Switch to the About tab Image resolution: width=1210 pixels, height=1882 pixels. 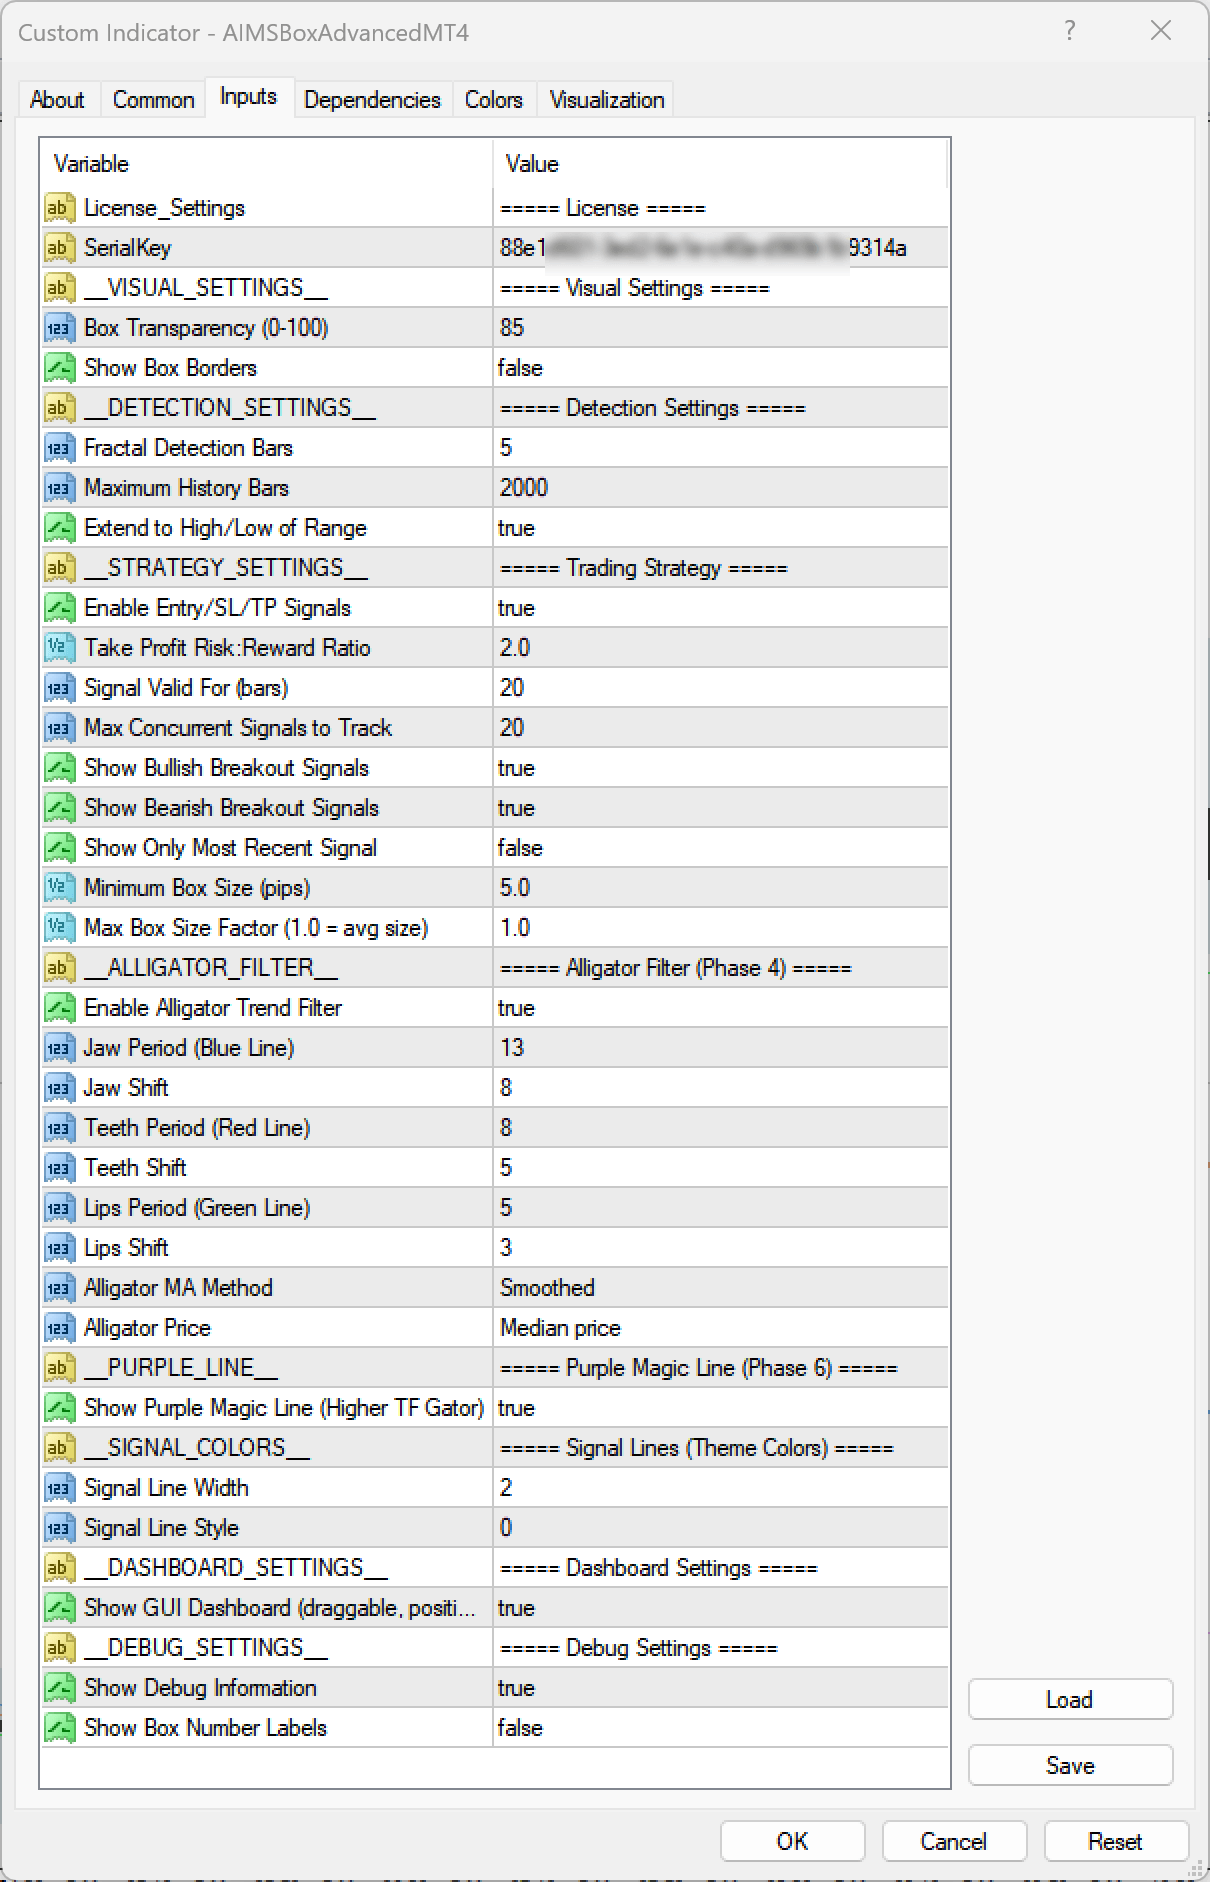coord(57,100)
